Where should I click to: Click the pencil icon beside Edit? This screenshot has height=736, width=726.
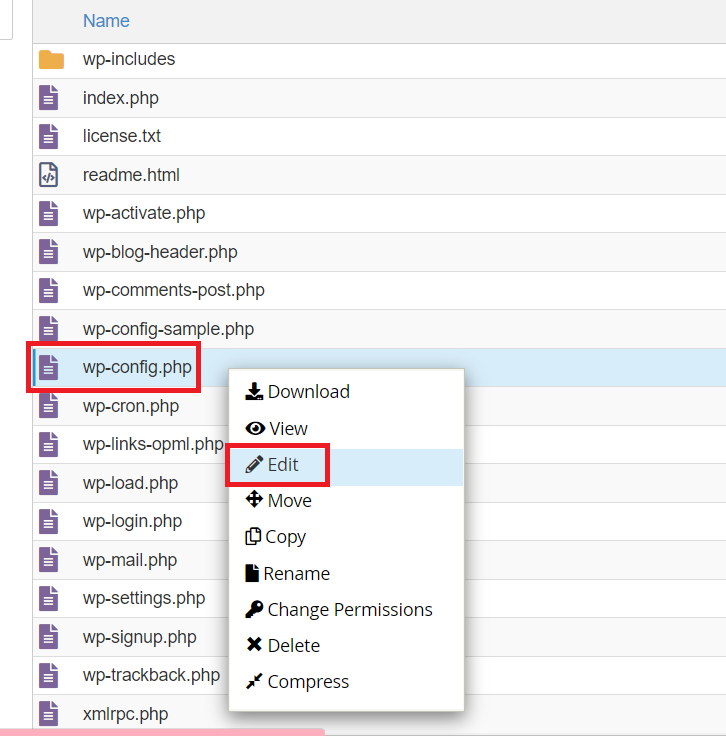pos(254,465)
